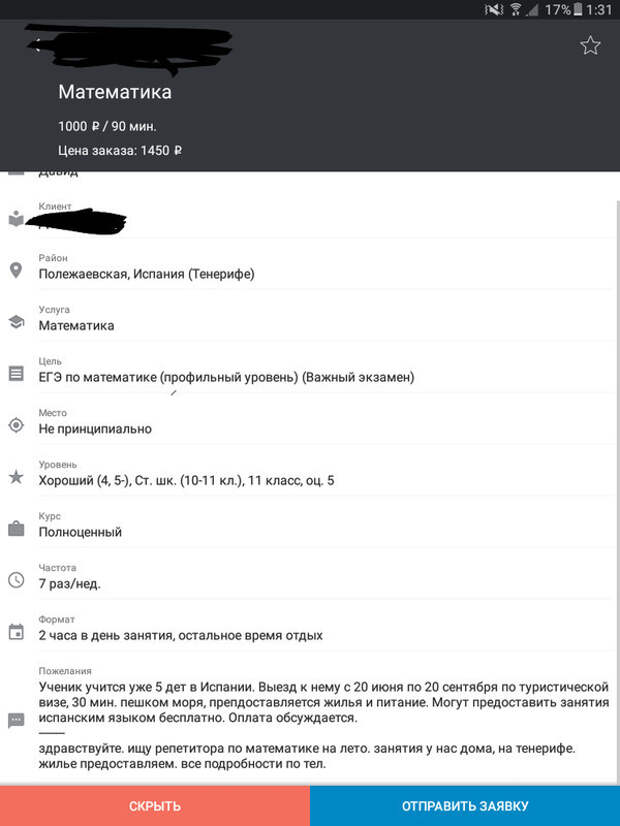Tap the graduation cap service icon

tap(16, 322)
